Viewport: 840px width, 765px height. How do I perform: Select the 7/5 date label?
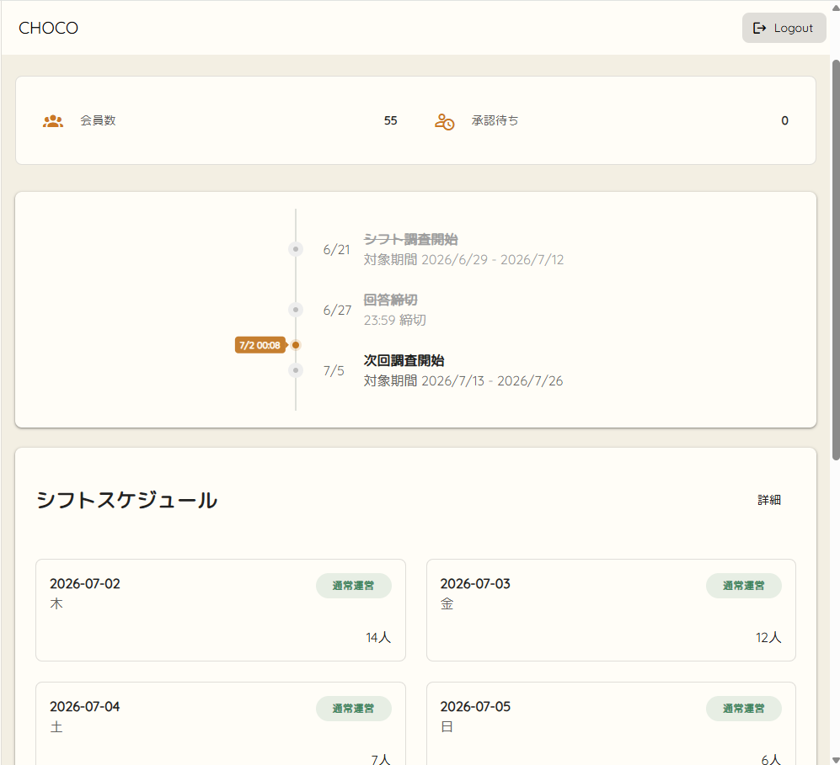(334, 371)
